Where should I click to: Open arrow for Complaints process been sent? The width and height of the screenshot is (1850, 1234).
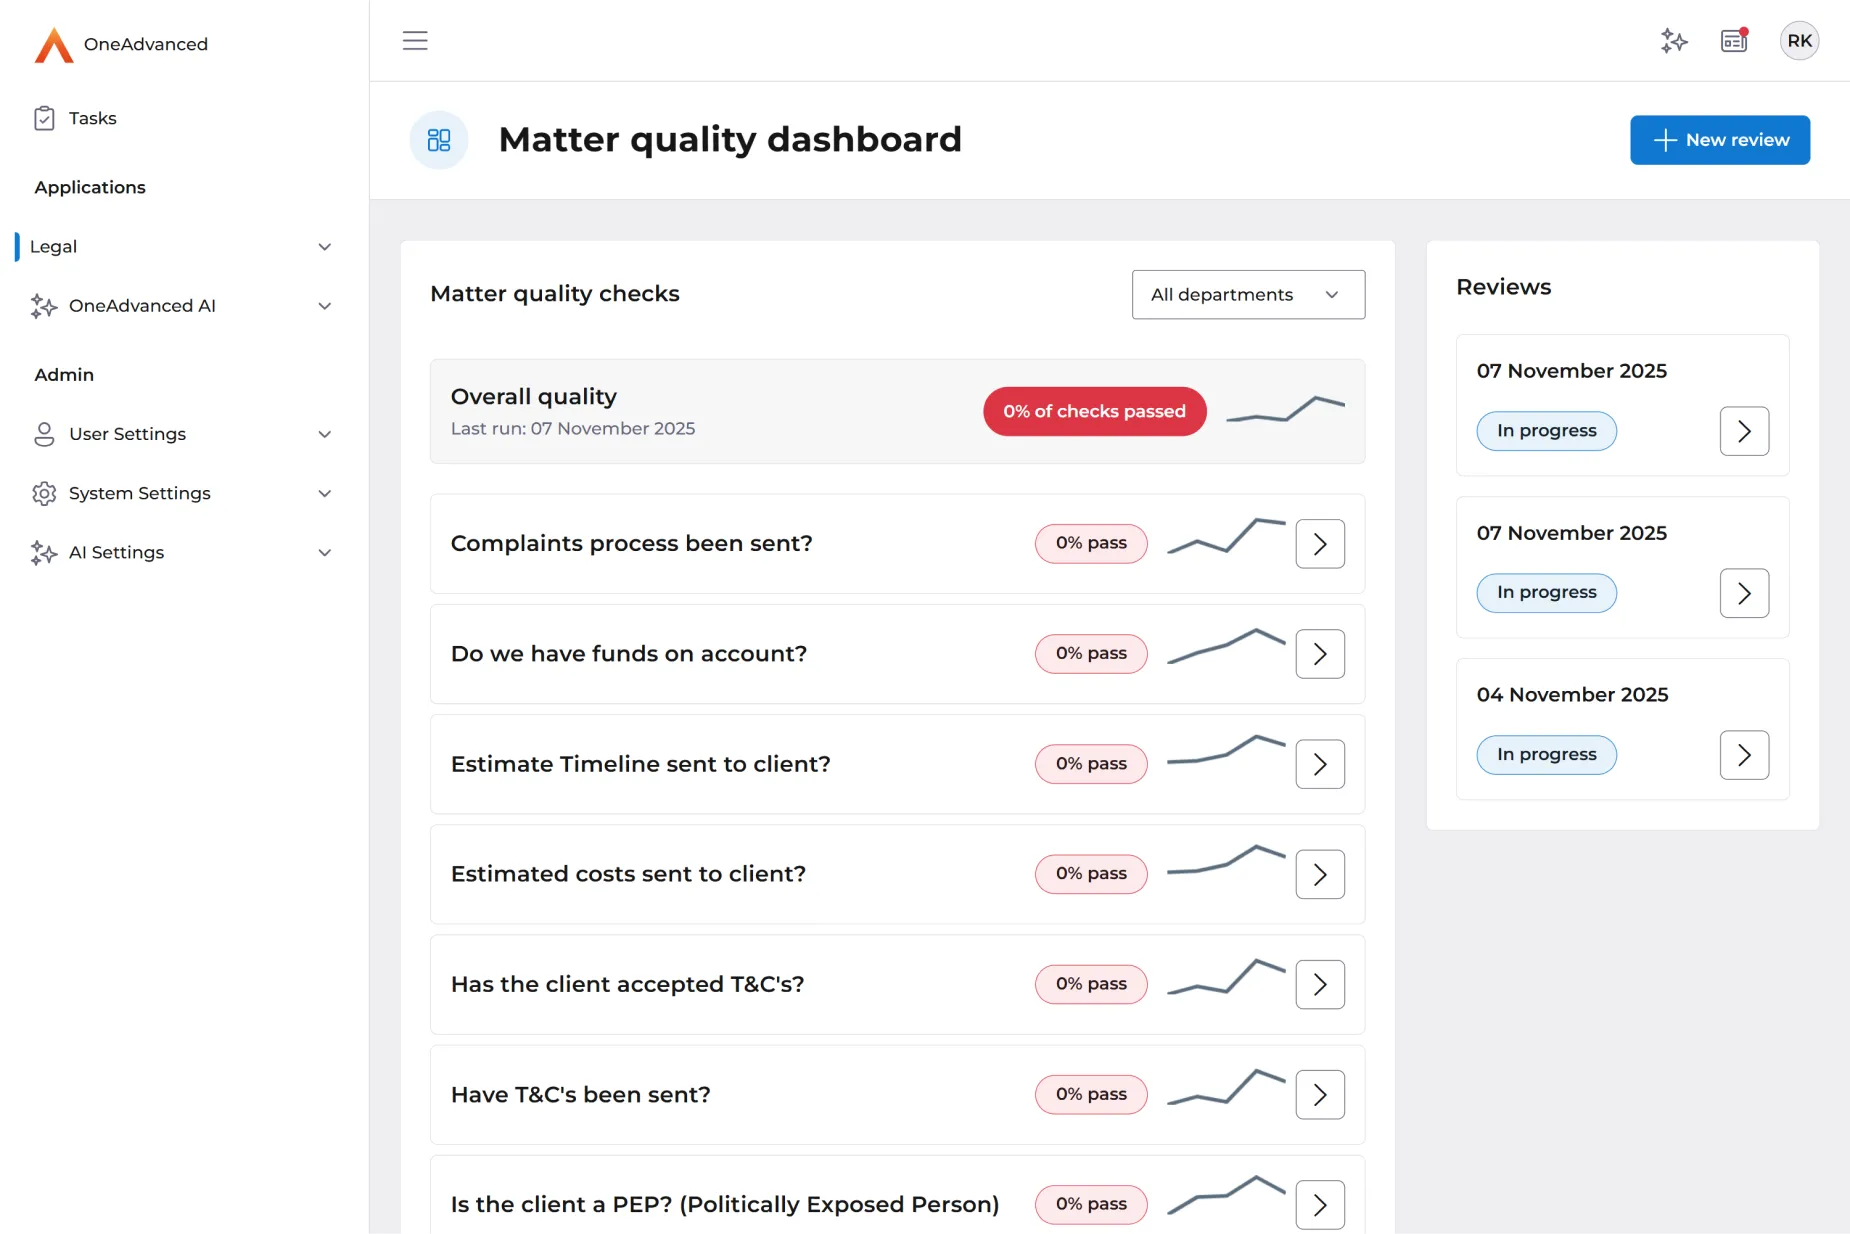1319,544
